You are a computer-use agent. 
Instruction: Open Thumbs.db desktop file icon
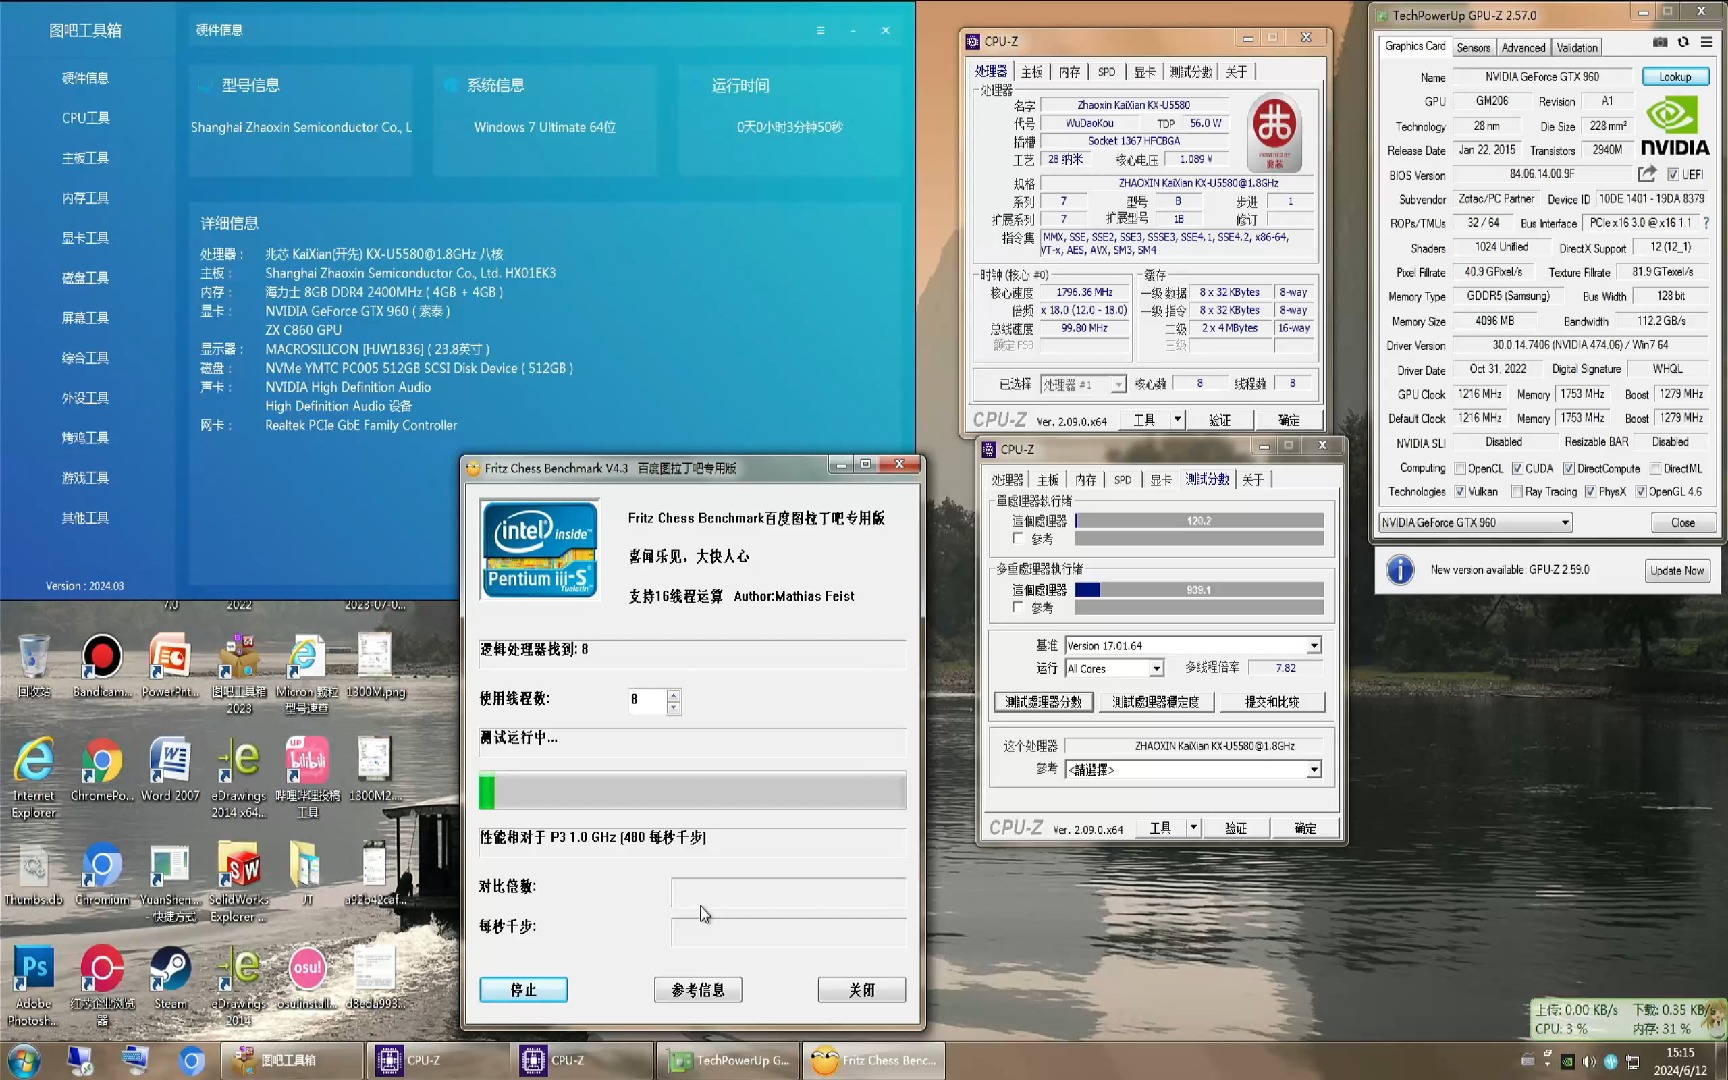pyautogui.click(x=34, y=873)
